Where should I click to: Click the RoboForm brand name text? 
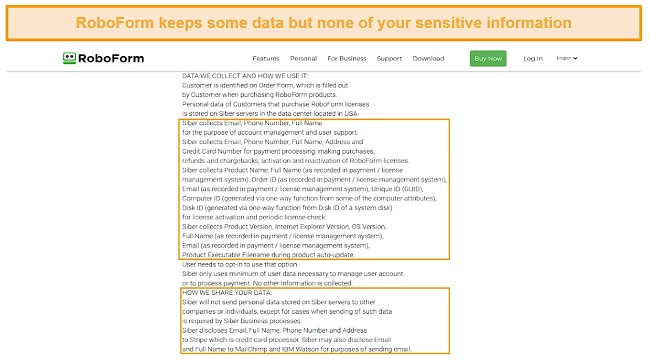click(111, 58)
